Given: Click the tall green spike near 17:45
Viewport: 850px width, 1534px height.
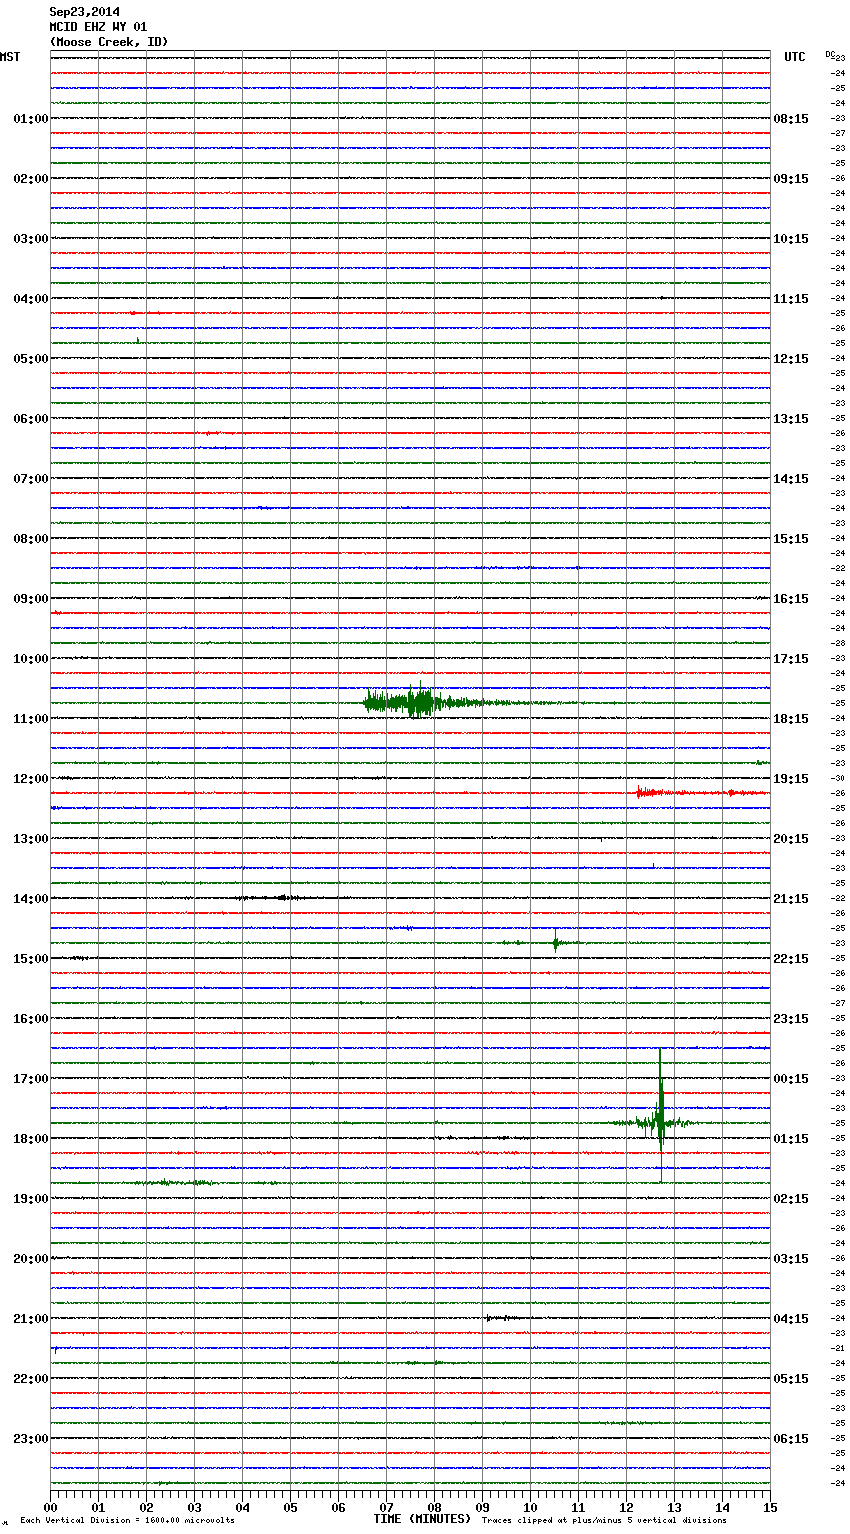Looking at the screenshot, I should pyautogui.click(x=660, y=1115).
